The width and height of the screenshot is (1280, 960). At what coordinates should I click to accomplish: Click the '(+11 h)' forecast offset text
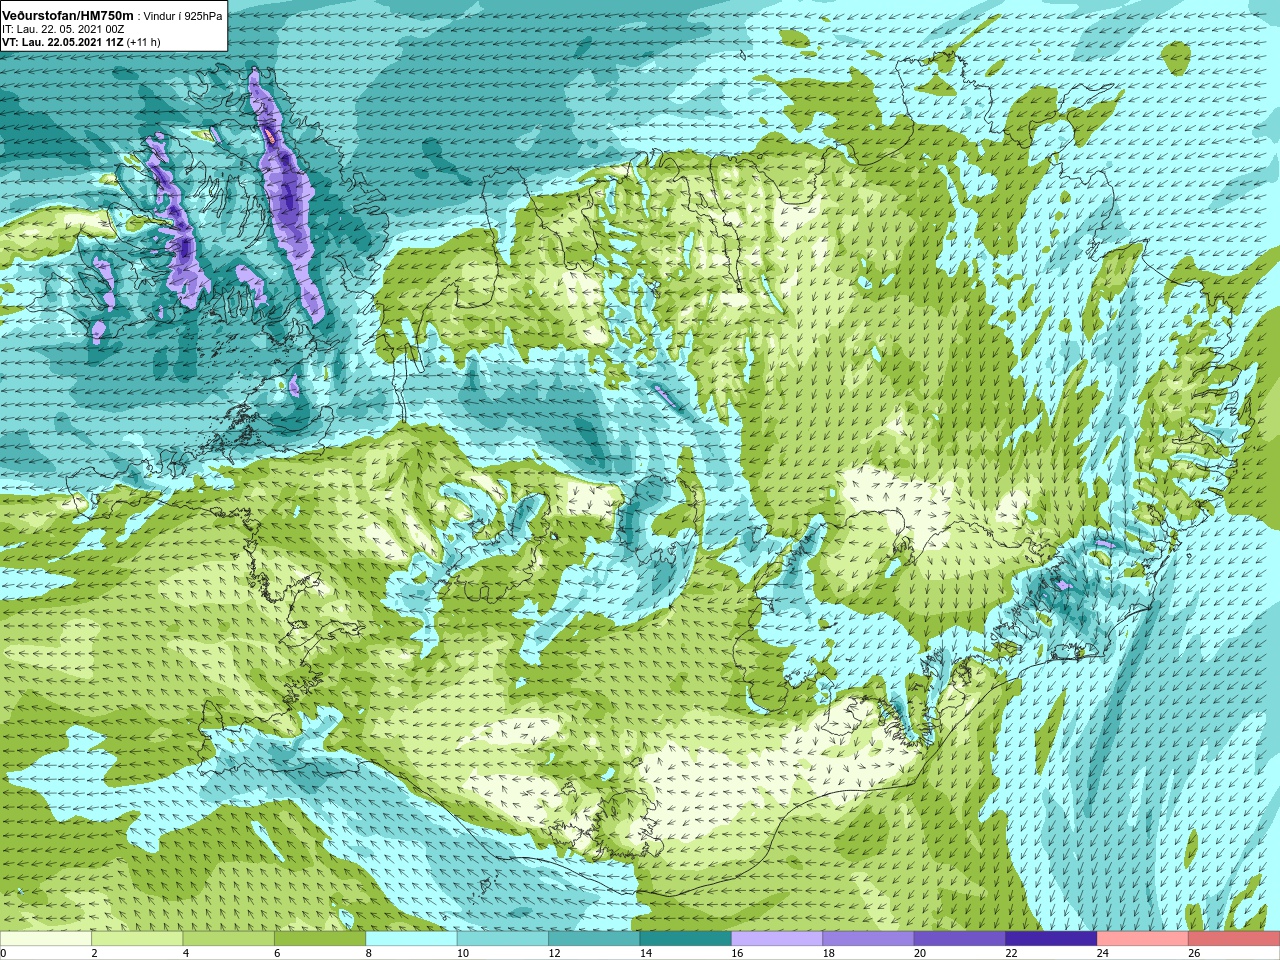(143, 42)
